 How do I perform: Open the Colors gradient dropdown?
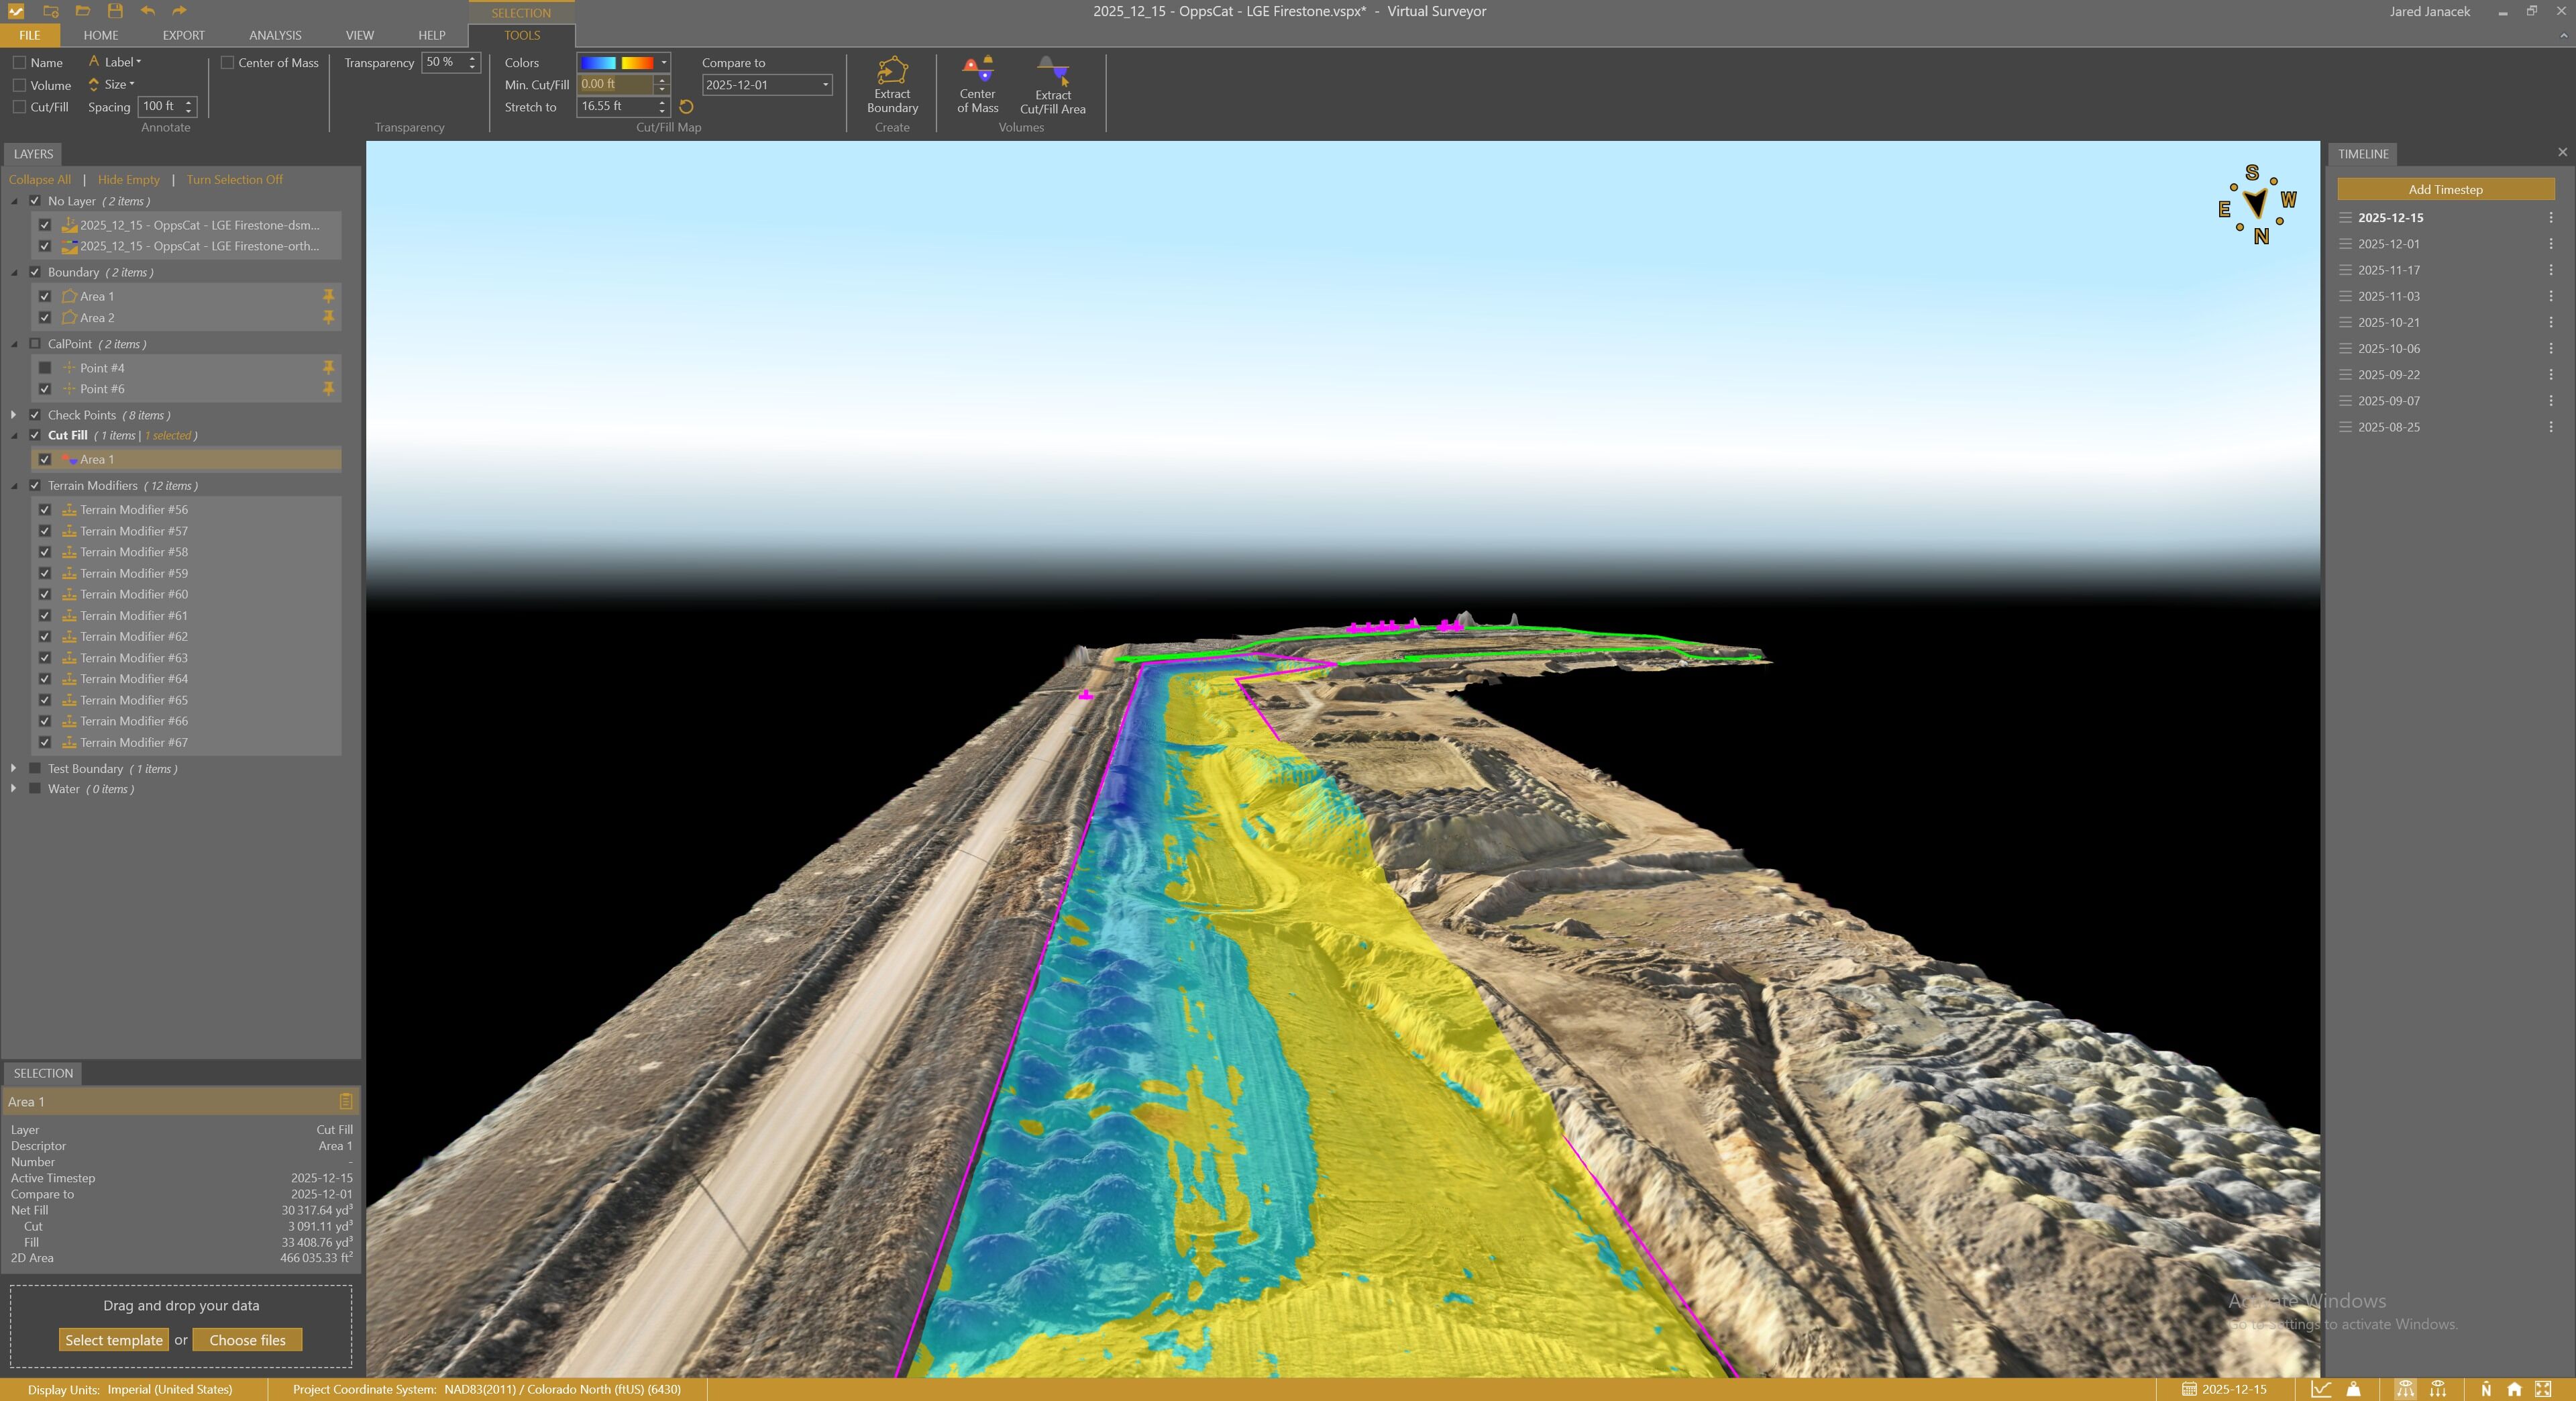click(664, 62)
